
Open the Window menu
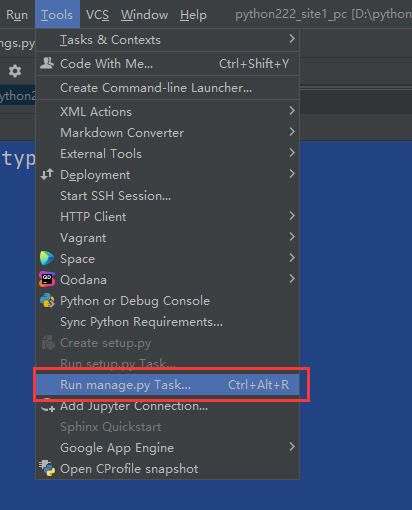144,15
